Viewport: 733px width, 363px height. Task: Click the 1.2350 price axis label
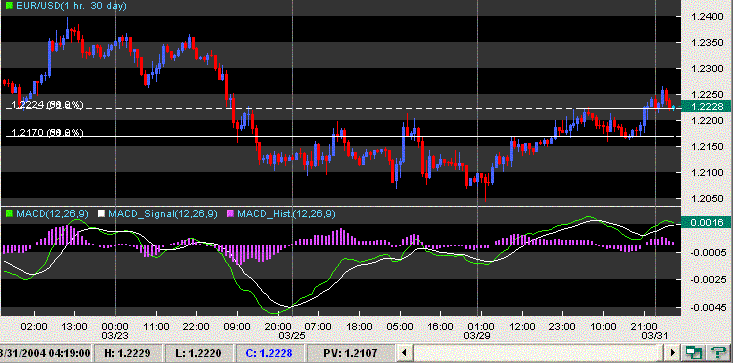coord(707,43)
